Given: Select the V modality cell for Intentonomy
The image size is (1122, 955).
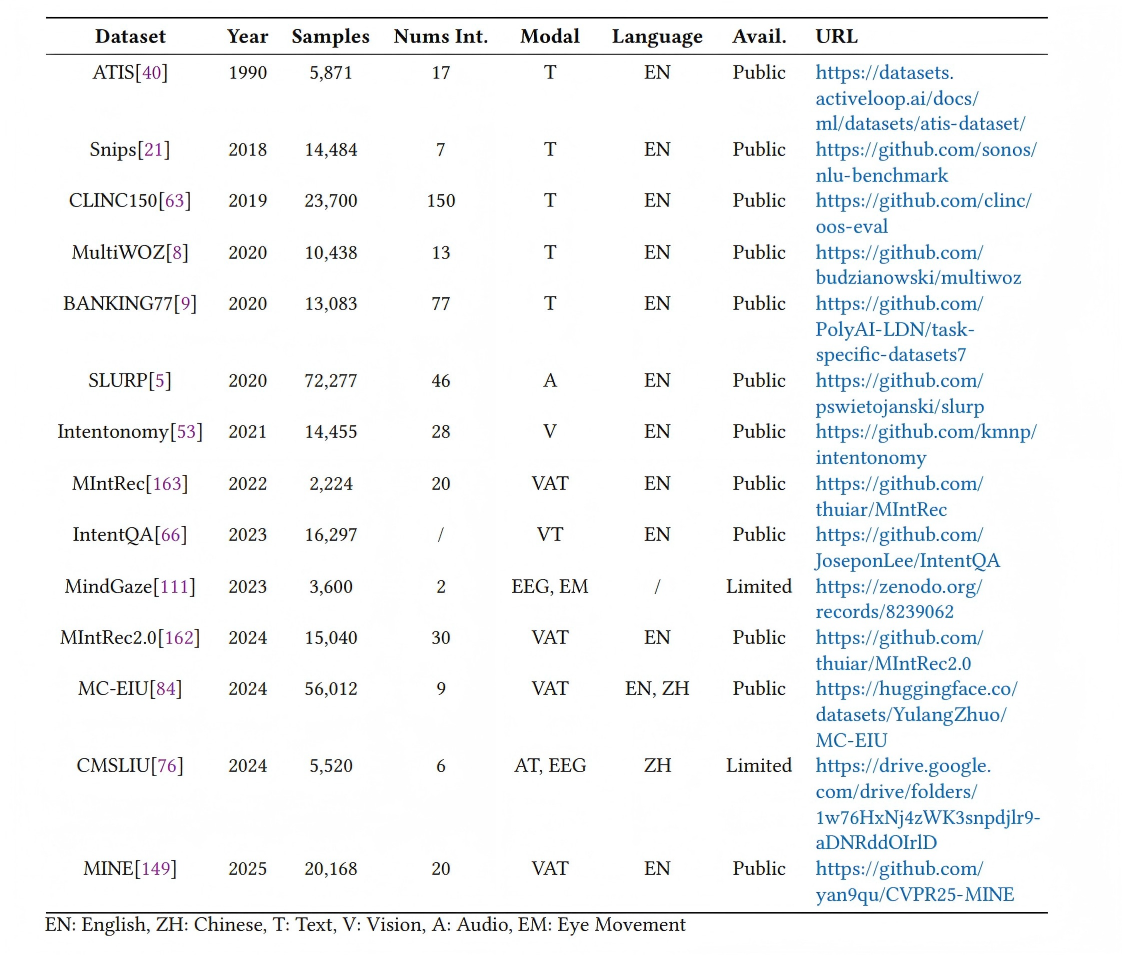Looking at the screenshot, I should [x=550, y=432].
